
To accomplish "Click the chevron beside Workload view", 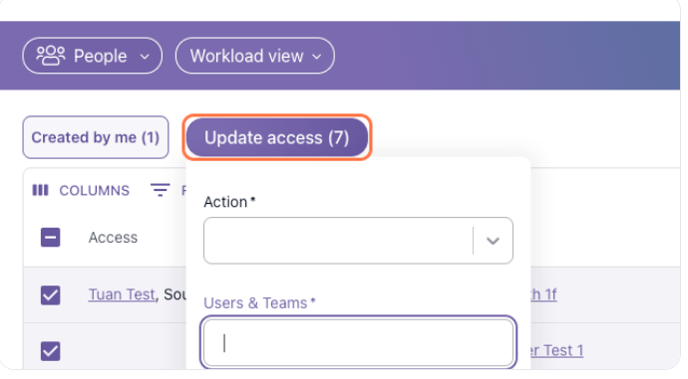I will click(x=316, y=57).
